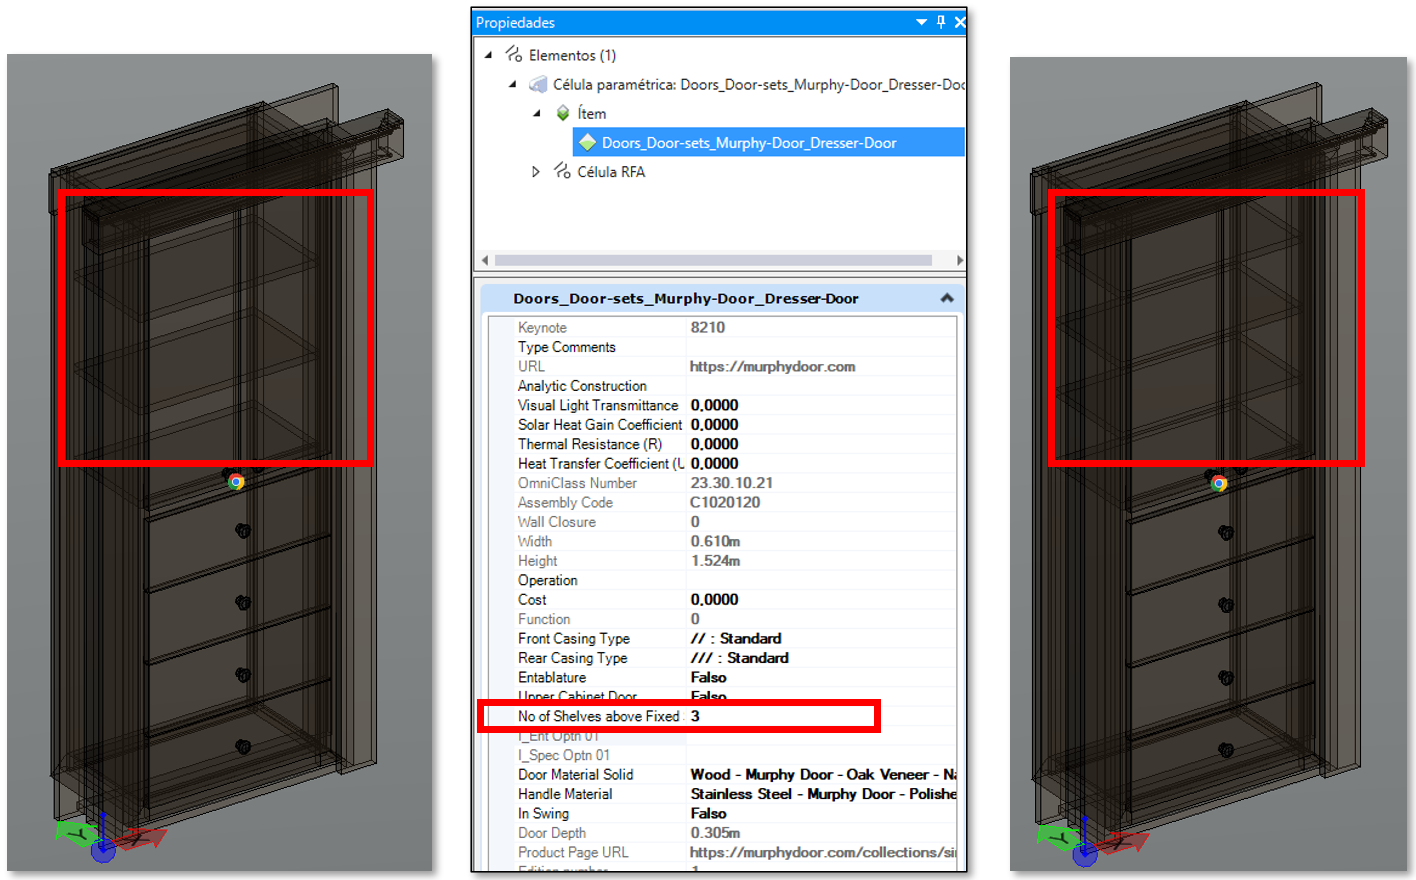The height and width of the screenshot is (880, 1416).
Task: Click the tree scrollbar's right arrow
Action: 960,260
